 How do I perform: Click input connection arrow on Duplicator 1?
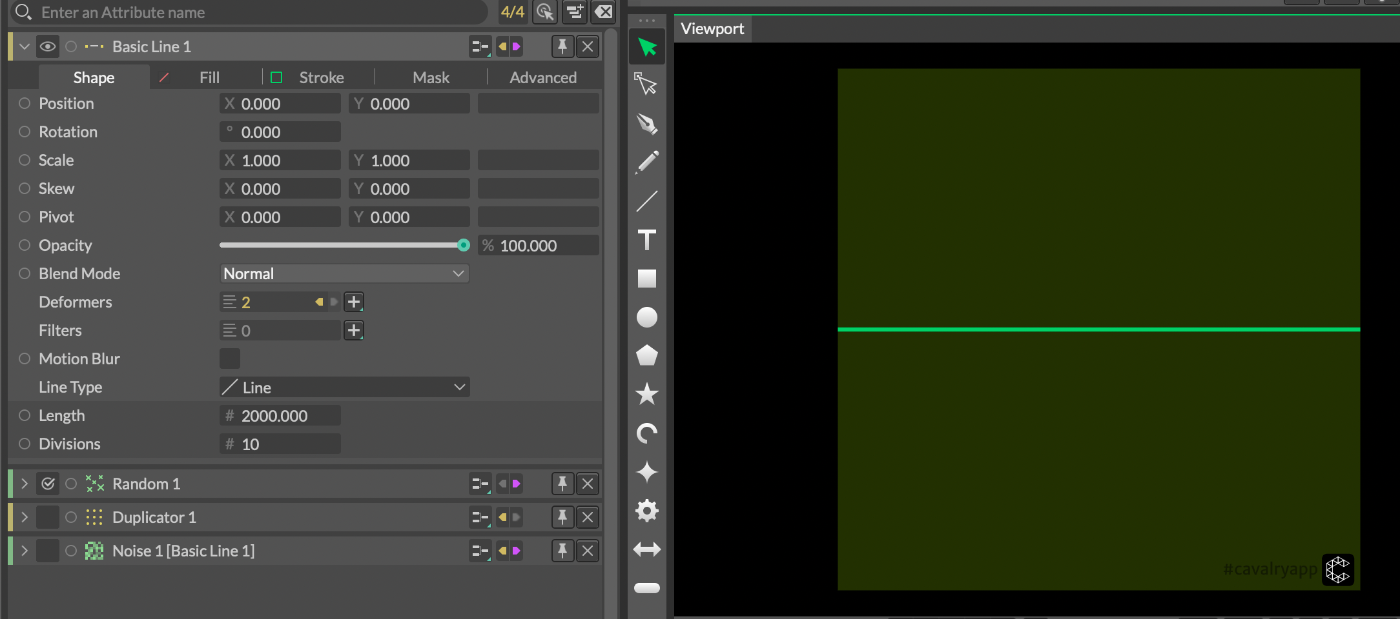point(503,517)
